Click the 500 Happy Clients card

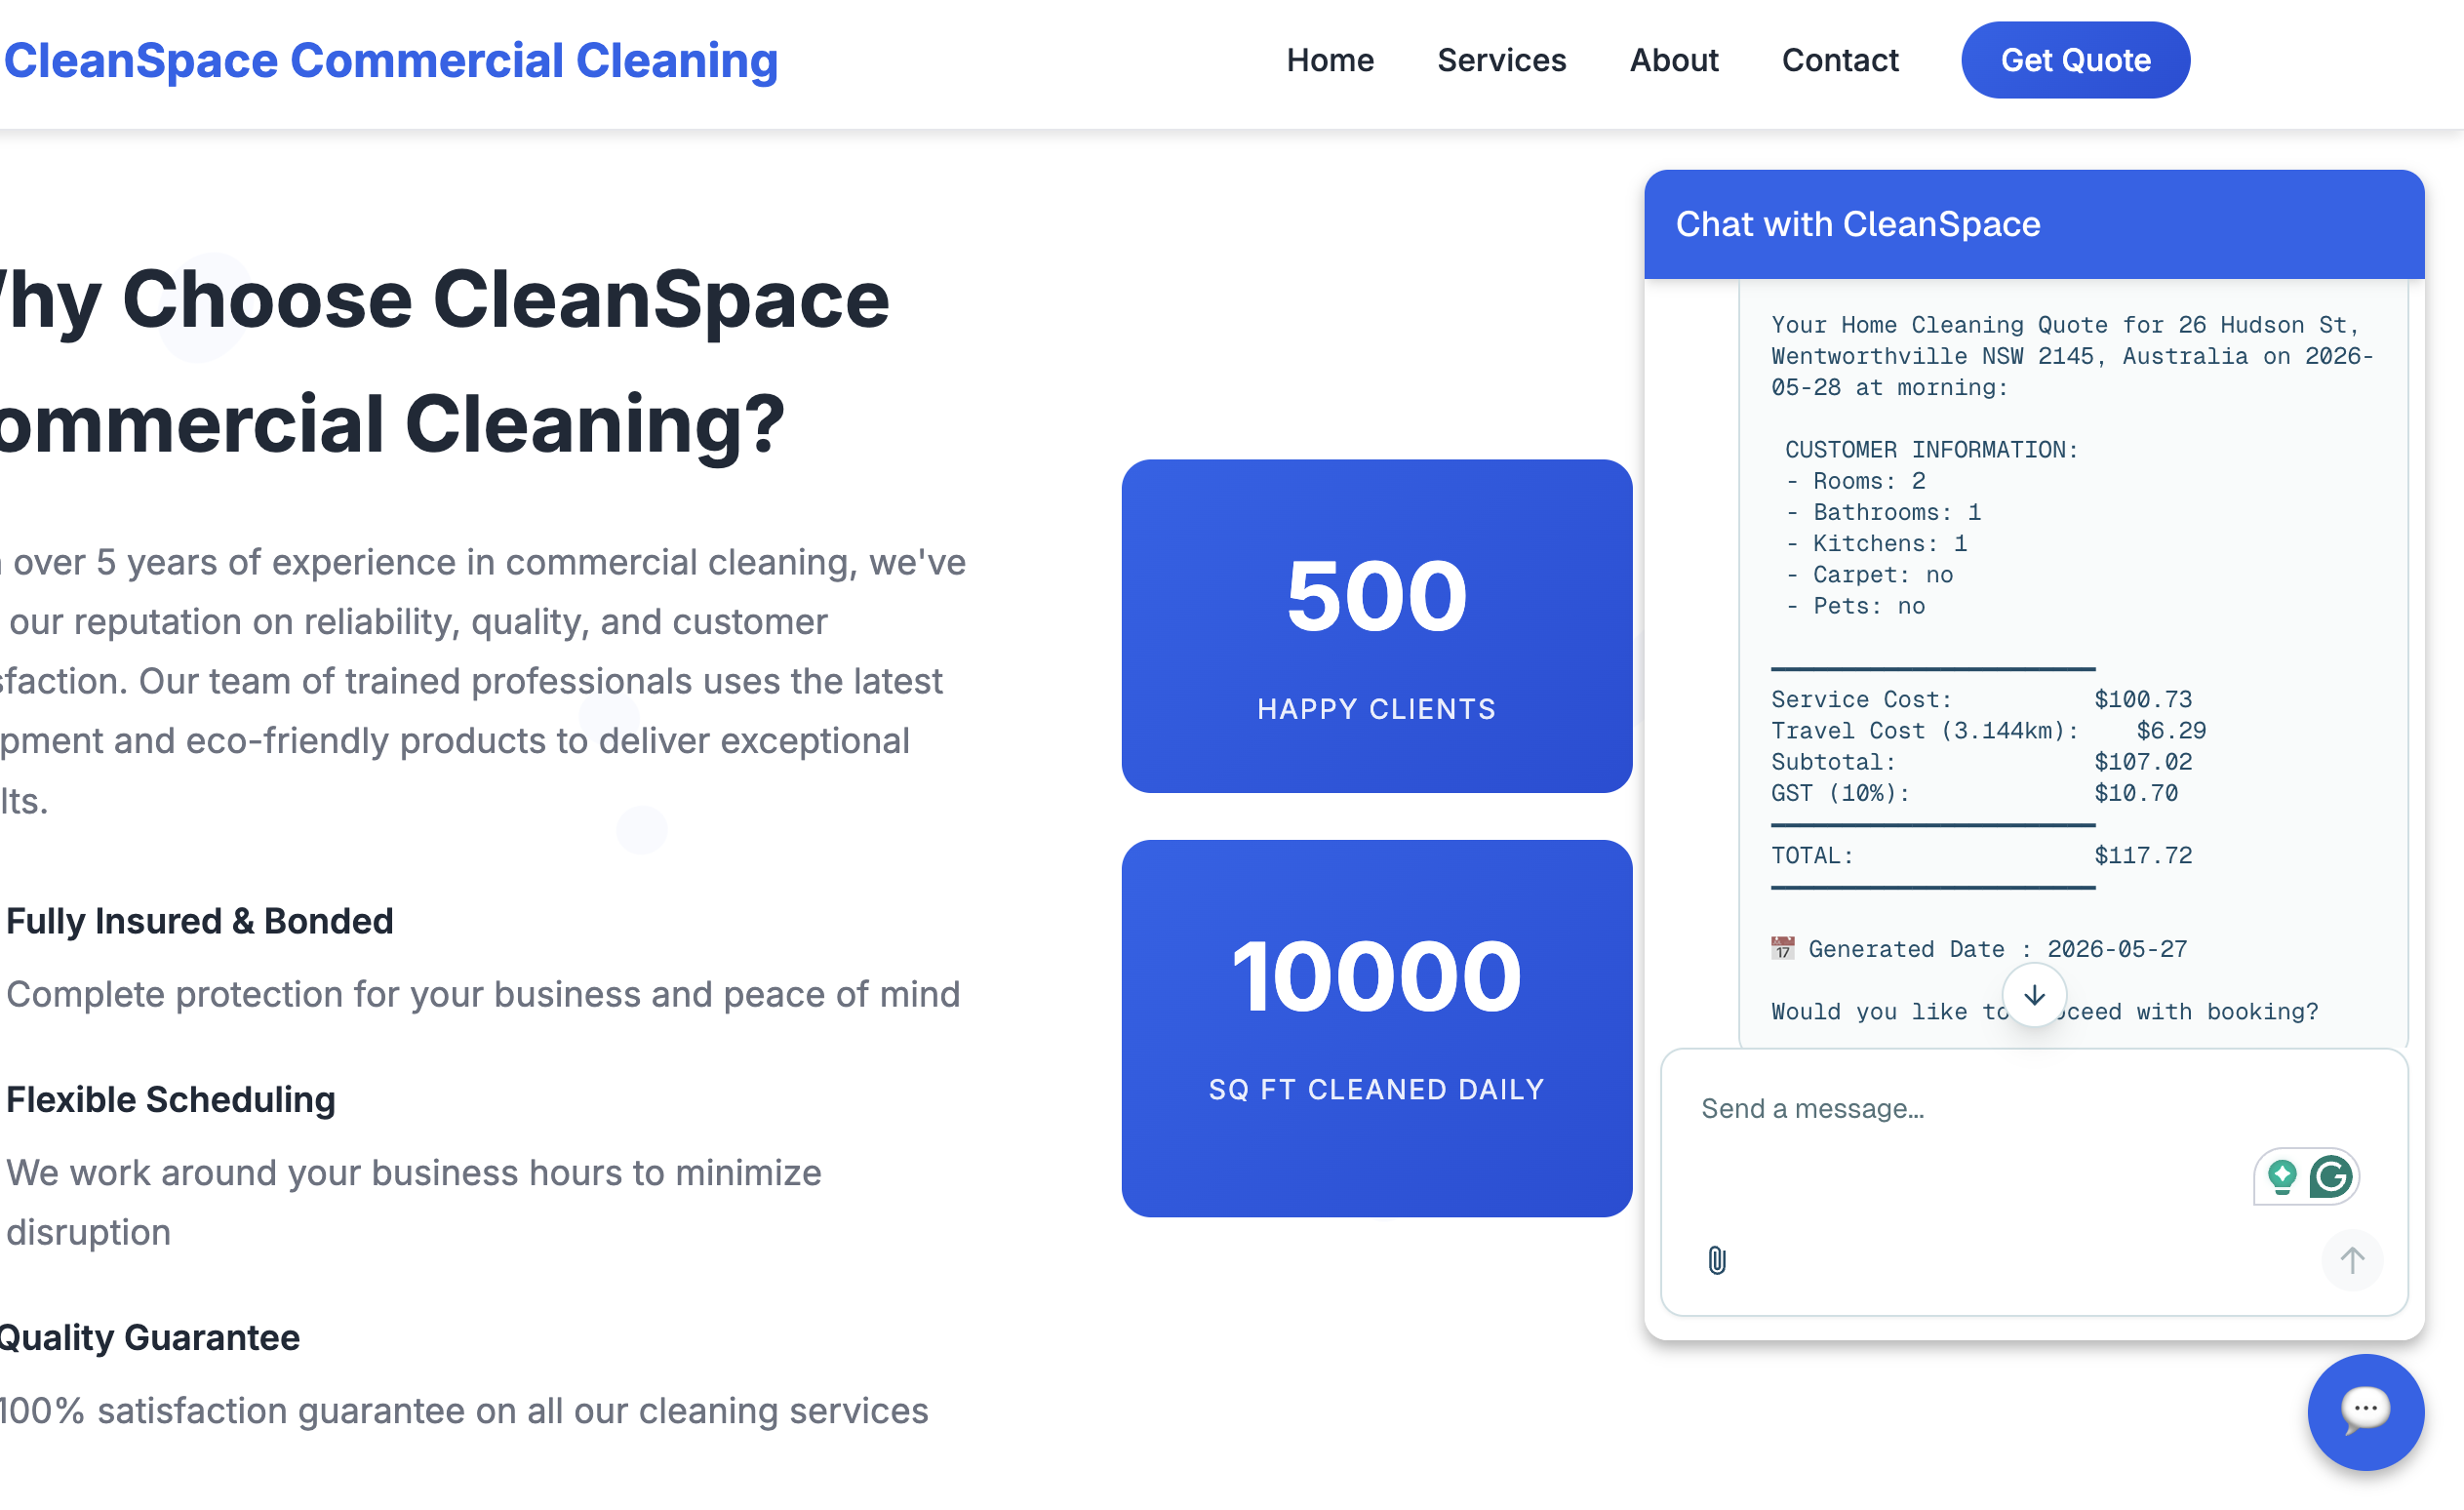pyautogui.click(x=1377, y=626)
